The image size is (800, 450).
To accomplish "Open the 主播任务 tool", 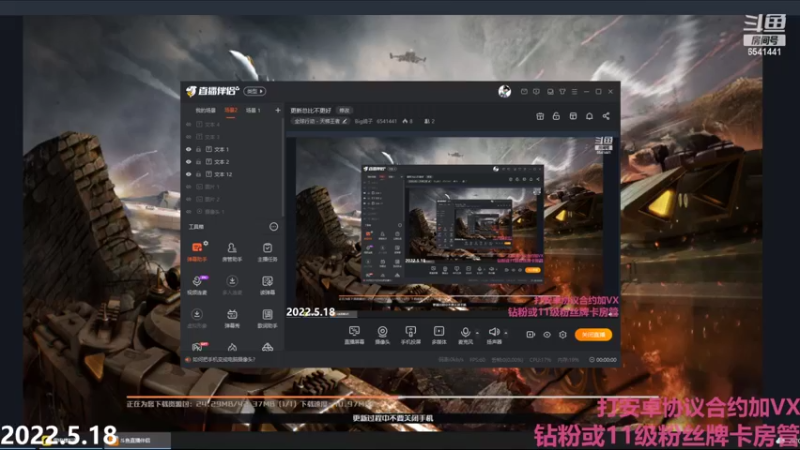I will pyautogui.click(x=267, y=252).
